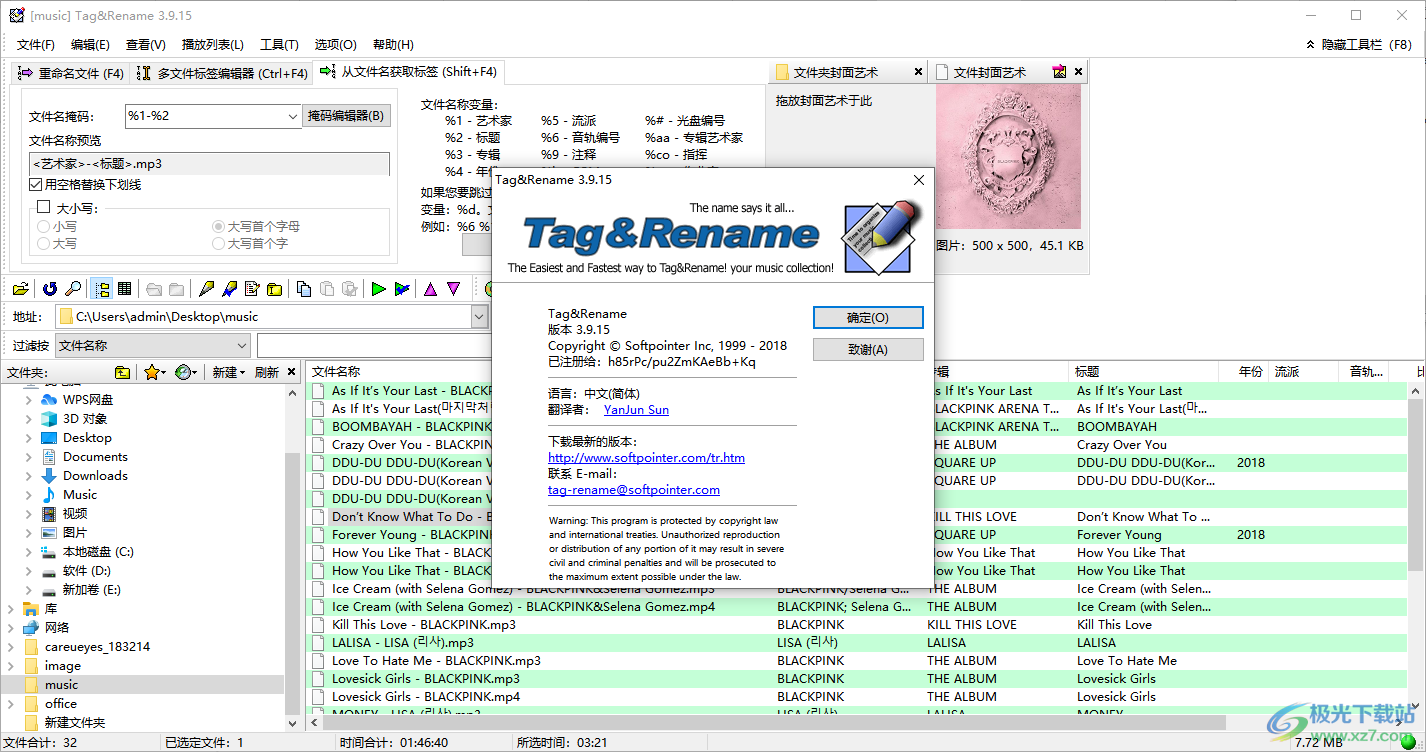1426x752 pixels.
Task: Close the folder tree panel
Action: [x=292, y=372]
